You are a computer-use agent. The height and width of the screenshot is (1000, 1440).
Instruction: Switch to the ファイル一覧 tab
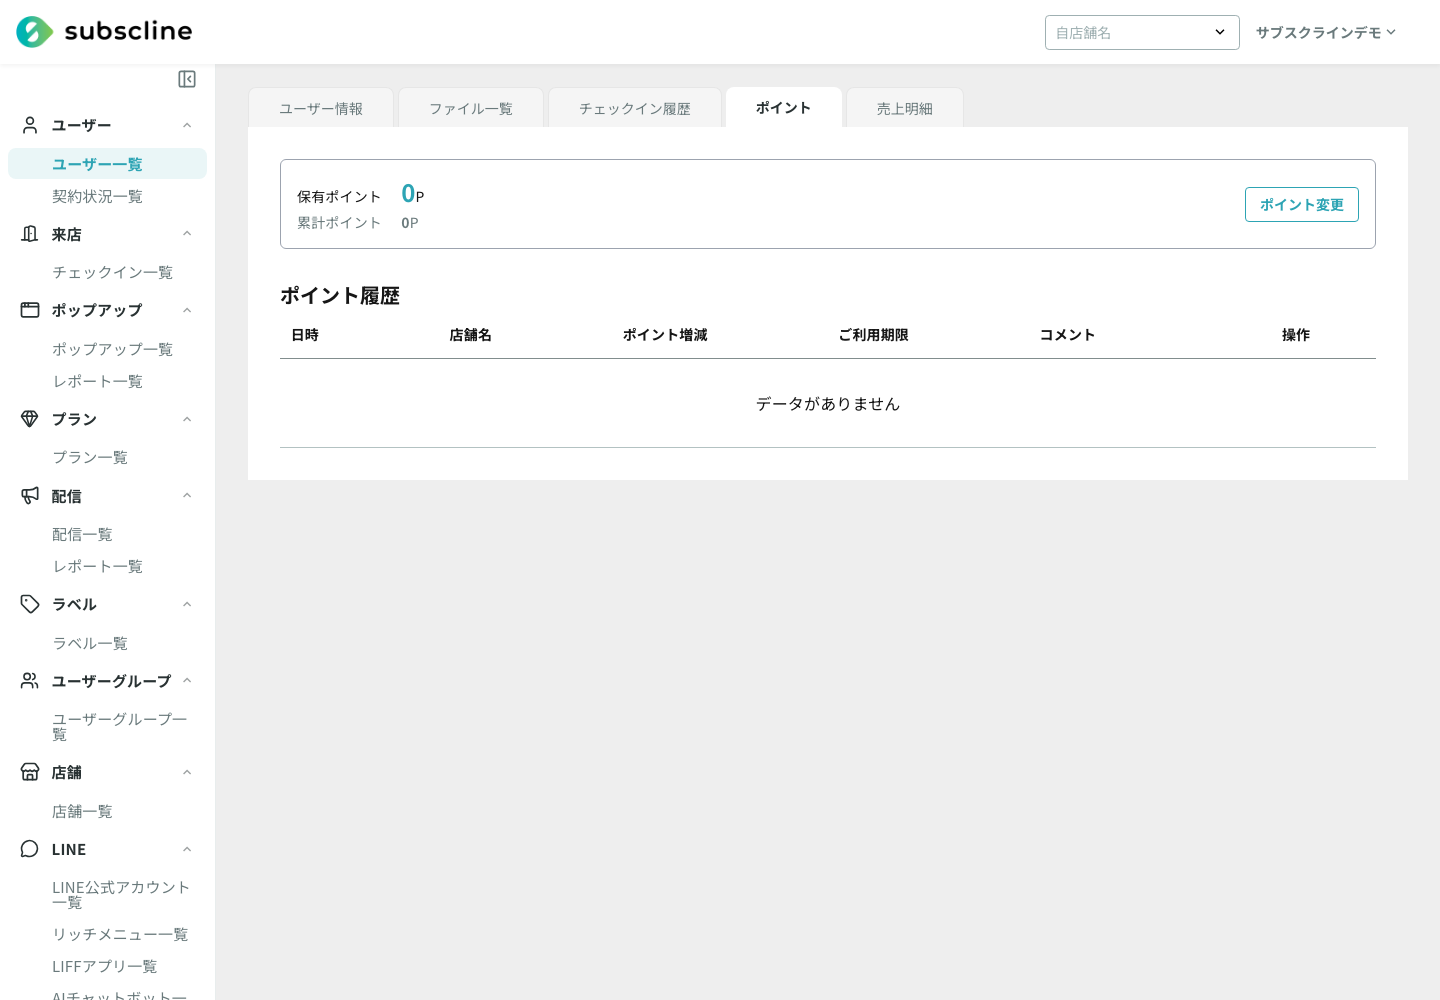471,108
